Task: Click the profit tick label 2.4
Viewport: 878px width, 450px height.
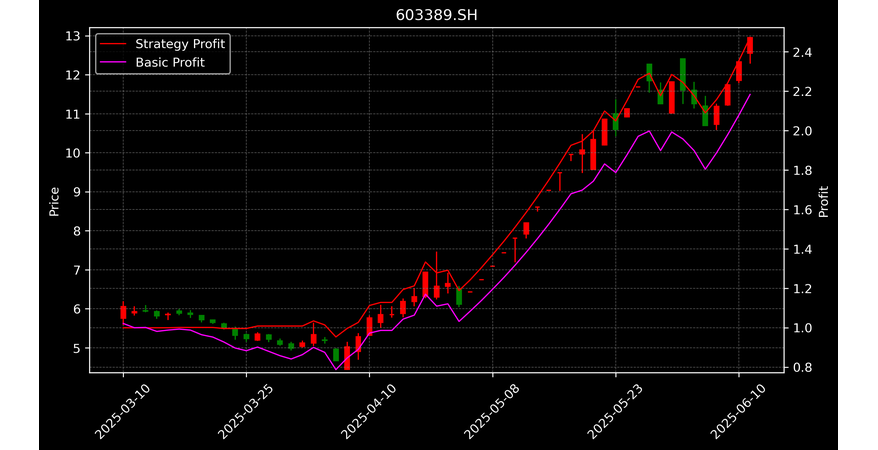Action: click(800, 53)
